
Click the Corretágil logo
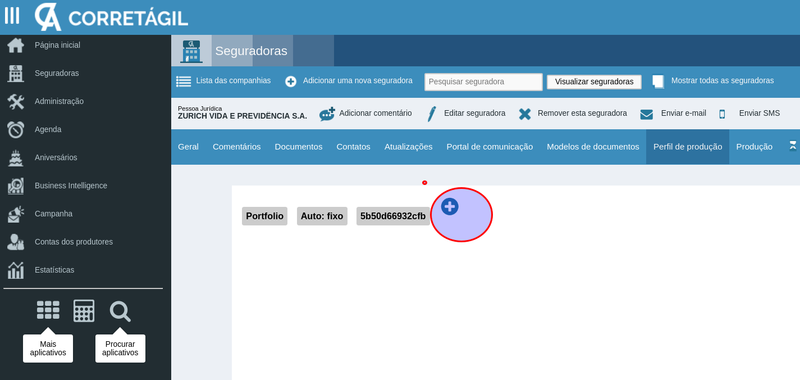pos(111,17)
